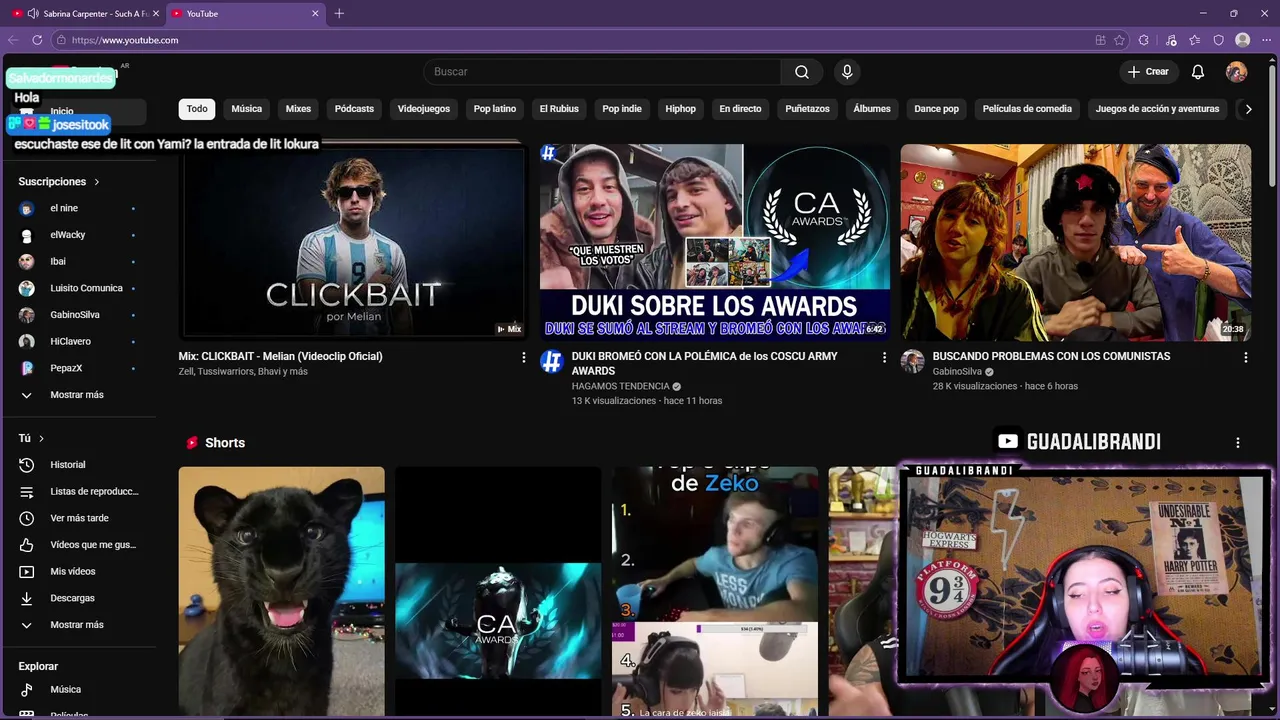Select the Pop latino chip
1280x720 pixels.
(495, 109)
